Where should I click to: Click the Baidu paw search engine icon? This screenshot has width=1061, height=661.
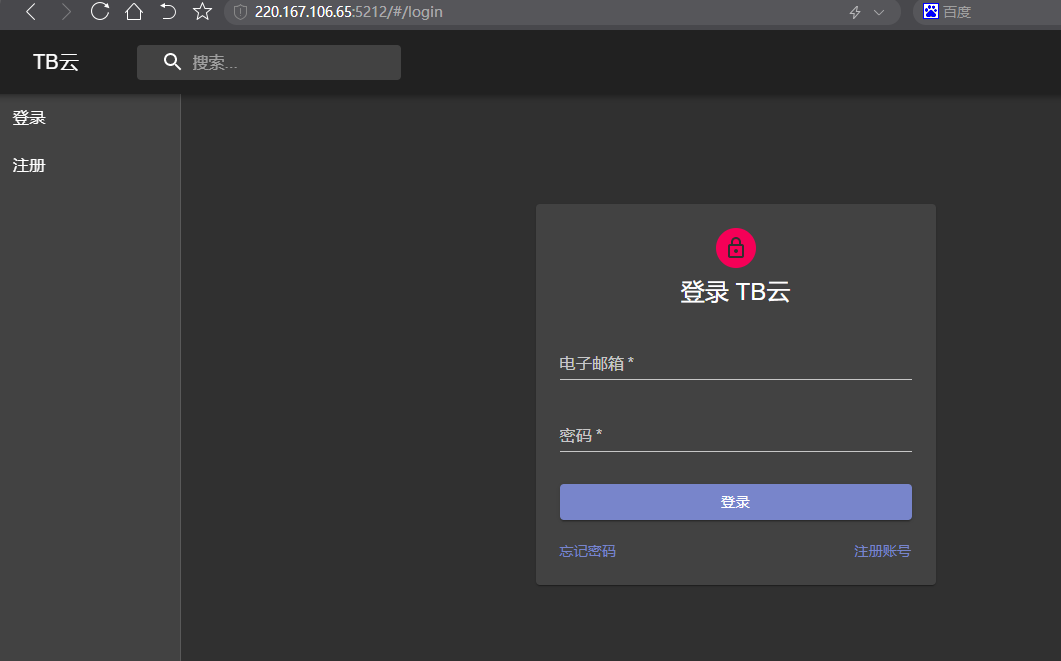[931, 11]
